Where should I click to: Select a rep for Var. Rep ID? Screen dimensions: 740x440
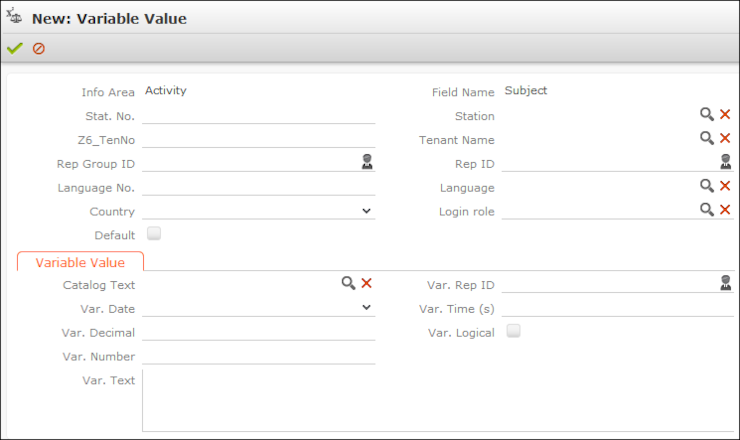coord(725,284)
